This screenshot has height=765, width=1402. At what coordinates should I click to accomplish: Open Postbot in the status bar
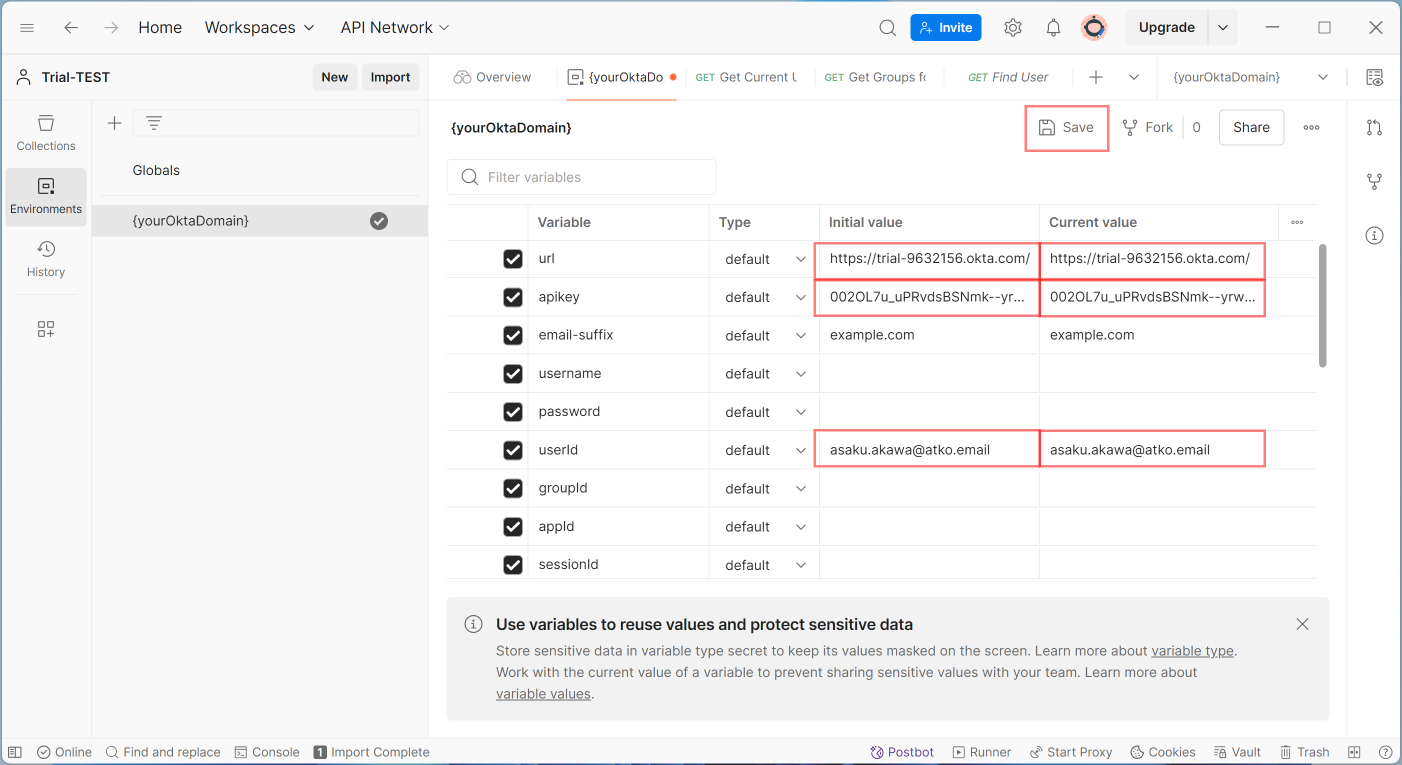902,752
